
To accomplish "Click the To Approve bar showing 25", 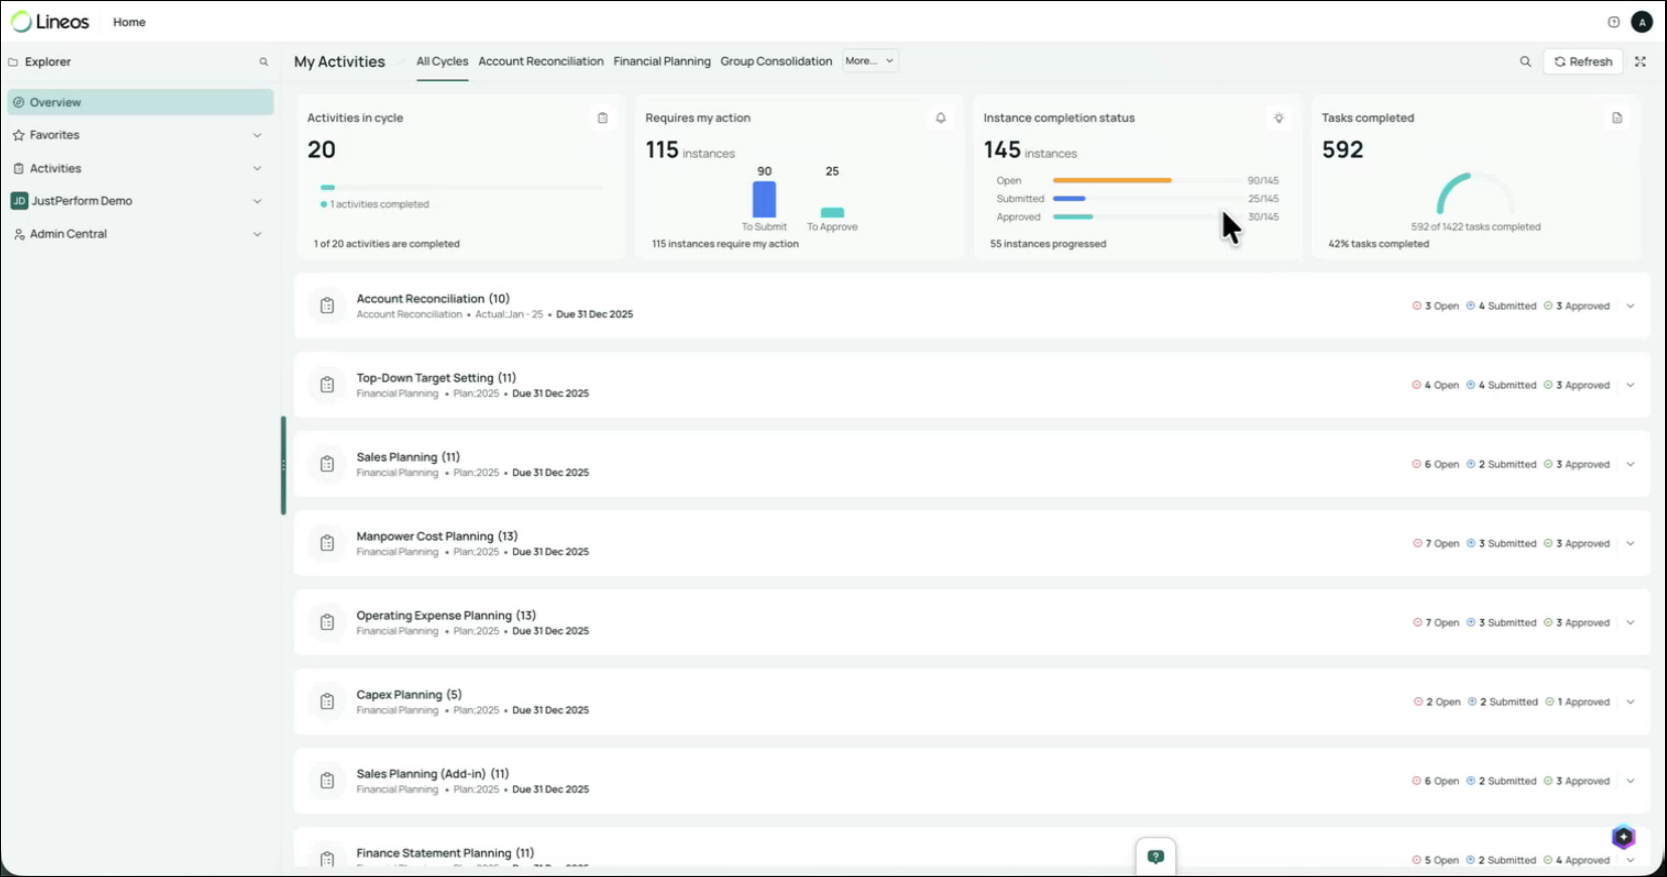I will [x=832, y=212].
